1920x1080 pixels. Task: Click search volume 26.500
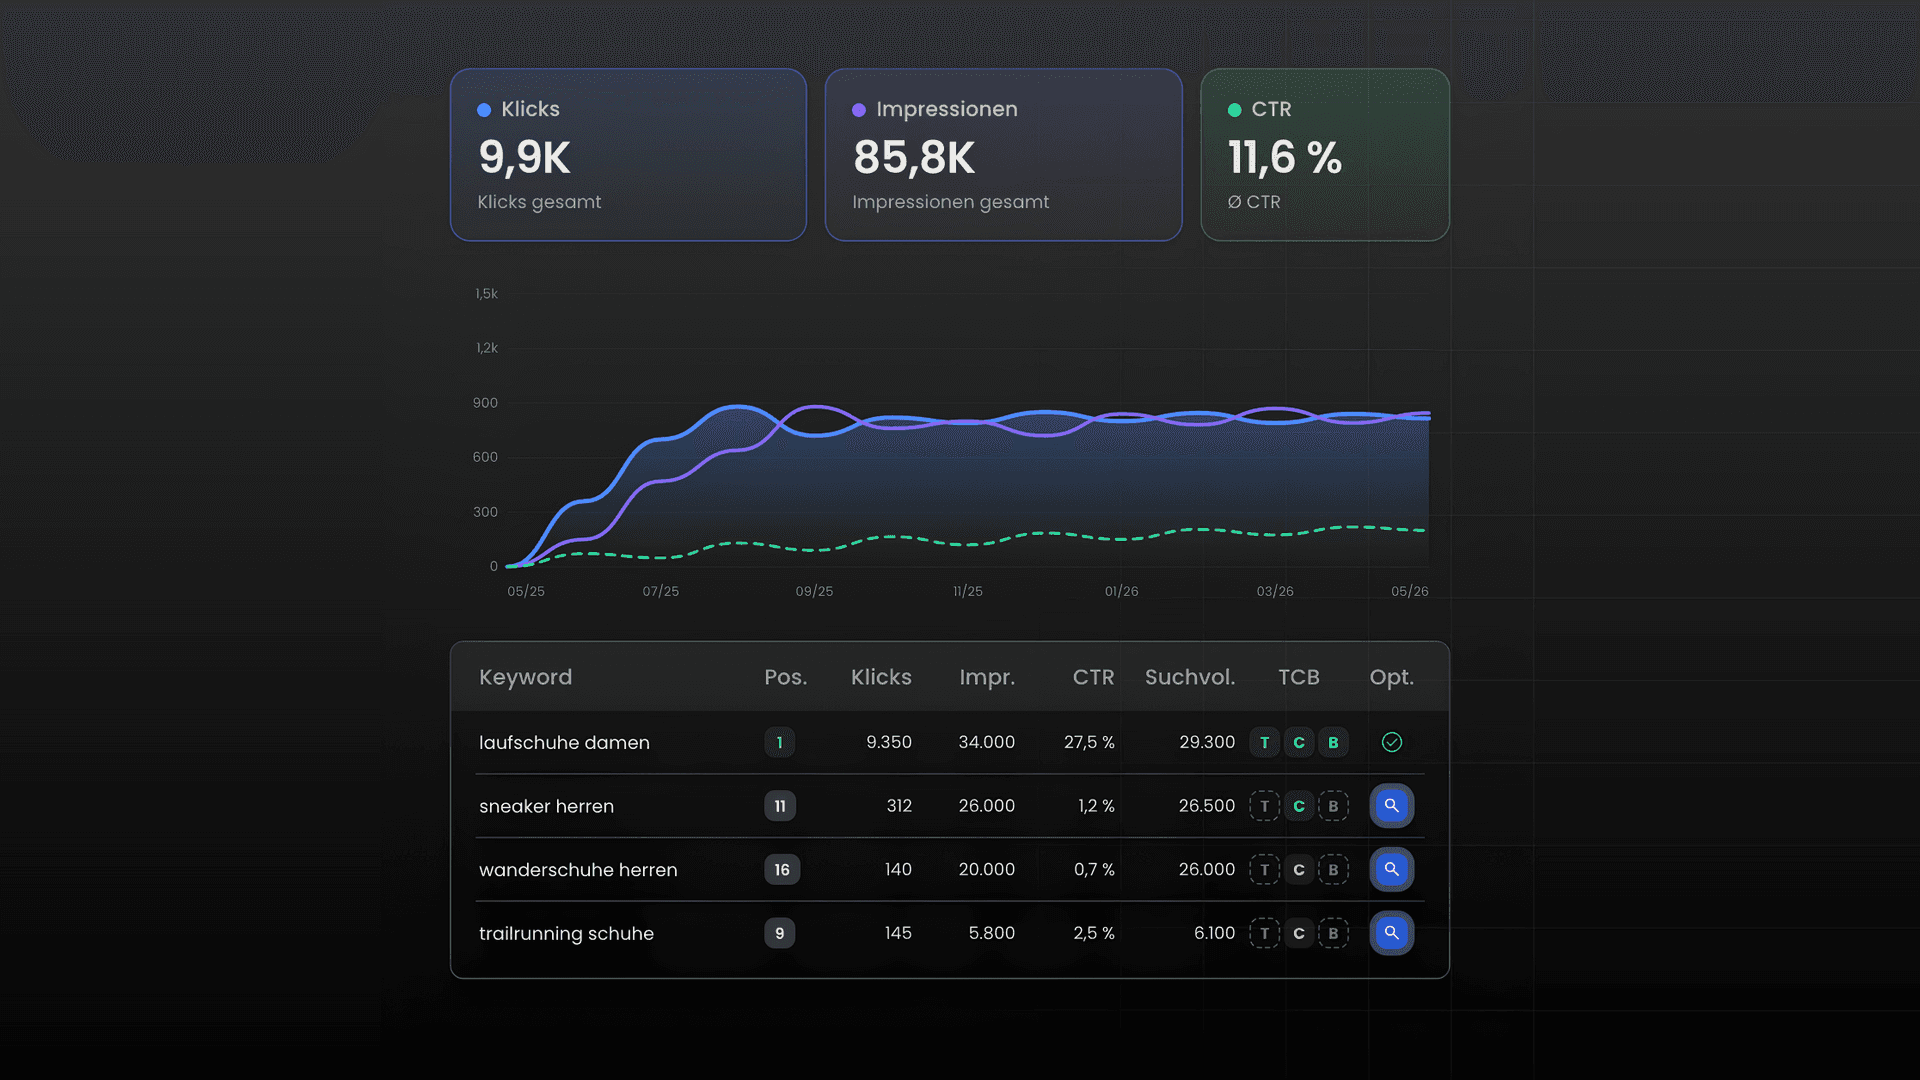(1207, 806)
